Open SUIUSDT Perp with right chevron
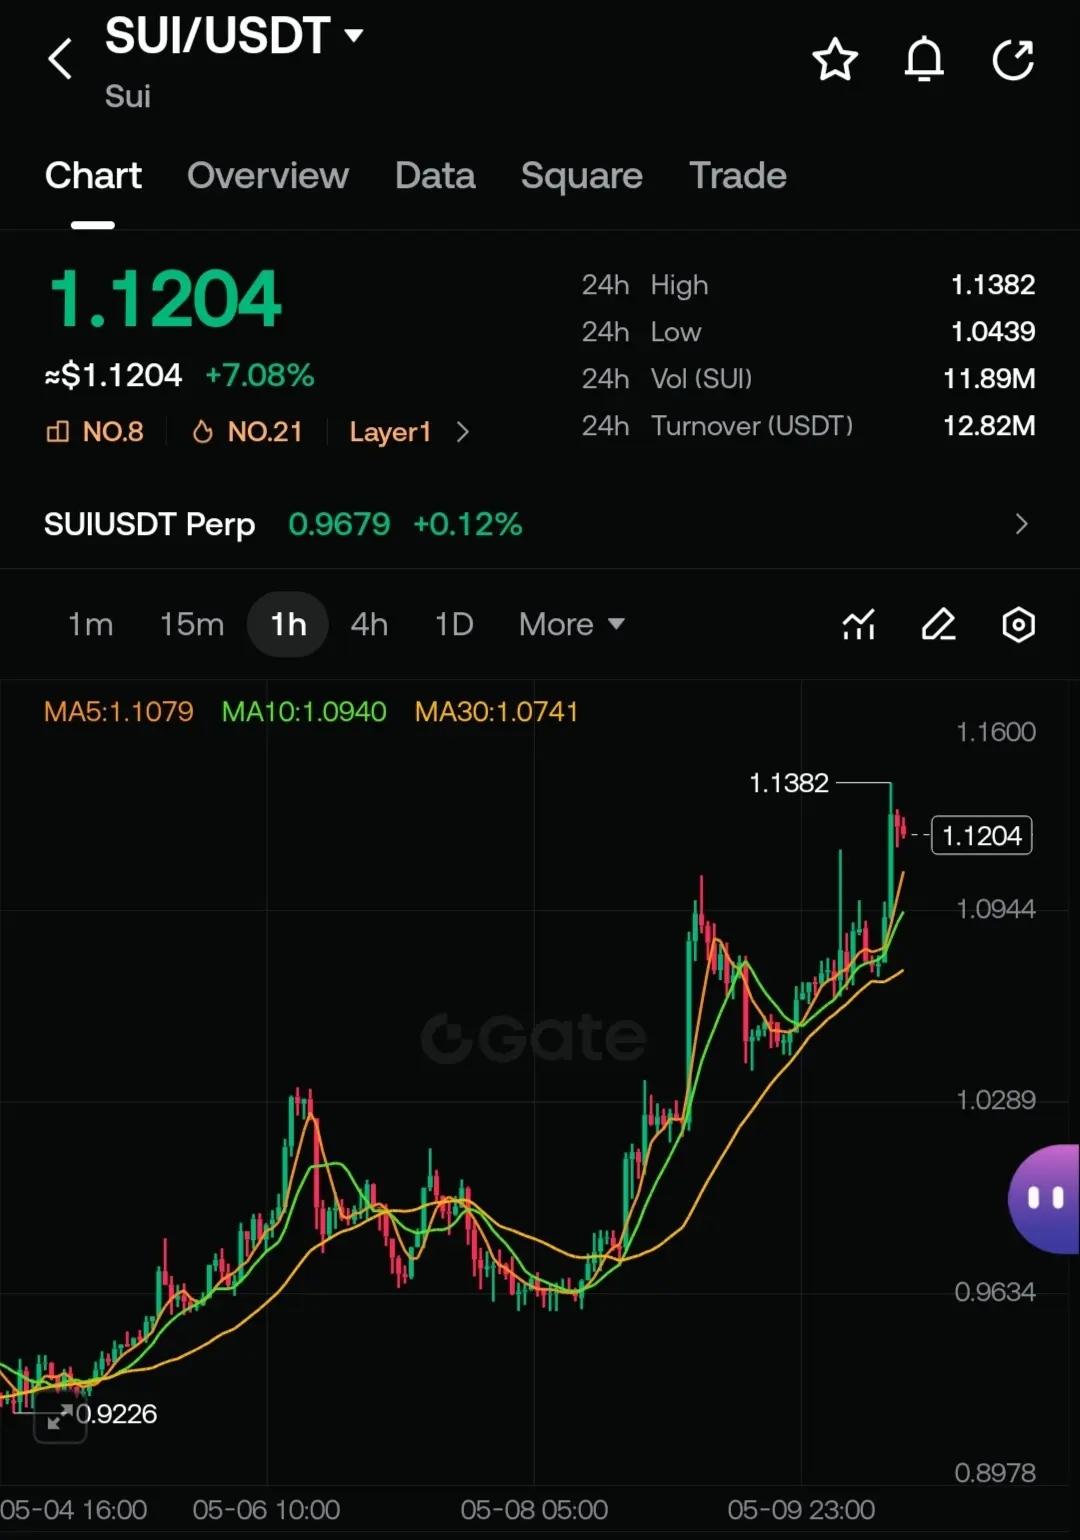The image size is (1080, 1540). point(1021,524)
